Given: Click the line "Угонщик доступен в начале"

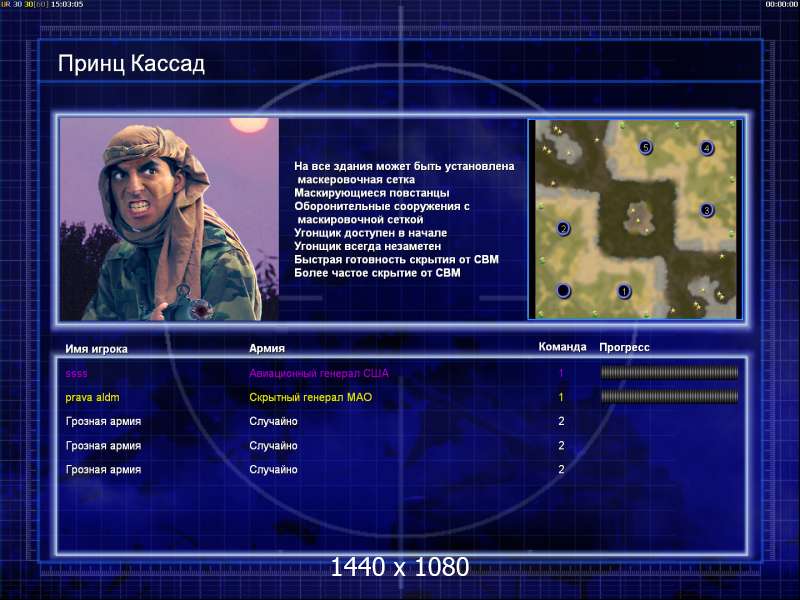Looking at the screenshot, I should coord(370,233).
